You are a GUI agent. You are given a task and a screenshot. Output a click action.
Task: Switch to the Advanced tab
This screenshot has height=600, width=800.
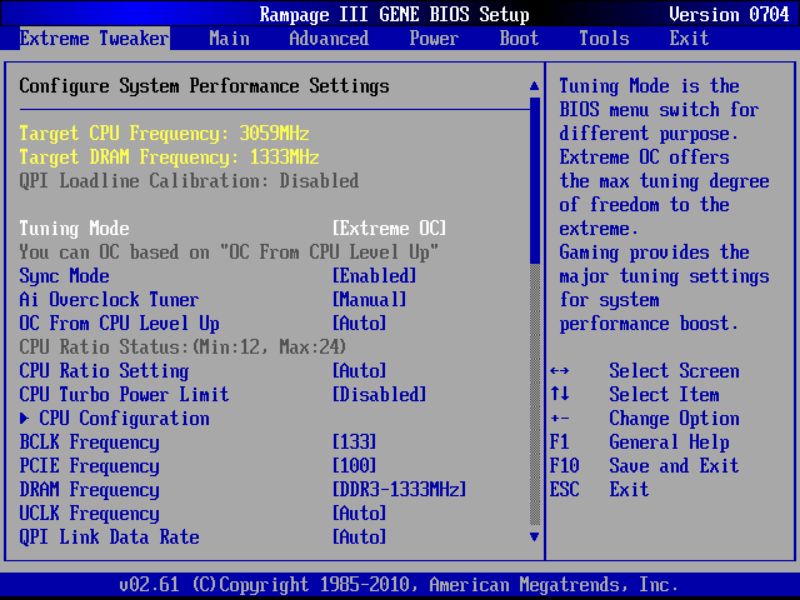(329, 38)
